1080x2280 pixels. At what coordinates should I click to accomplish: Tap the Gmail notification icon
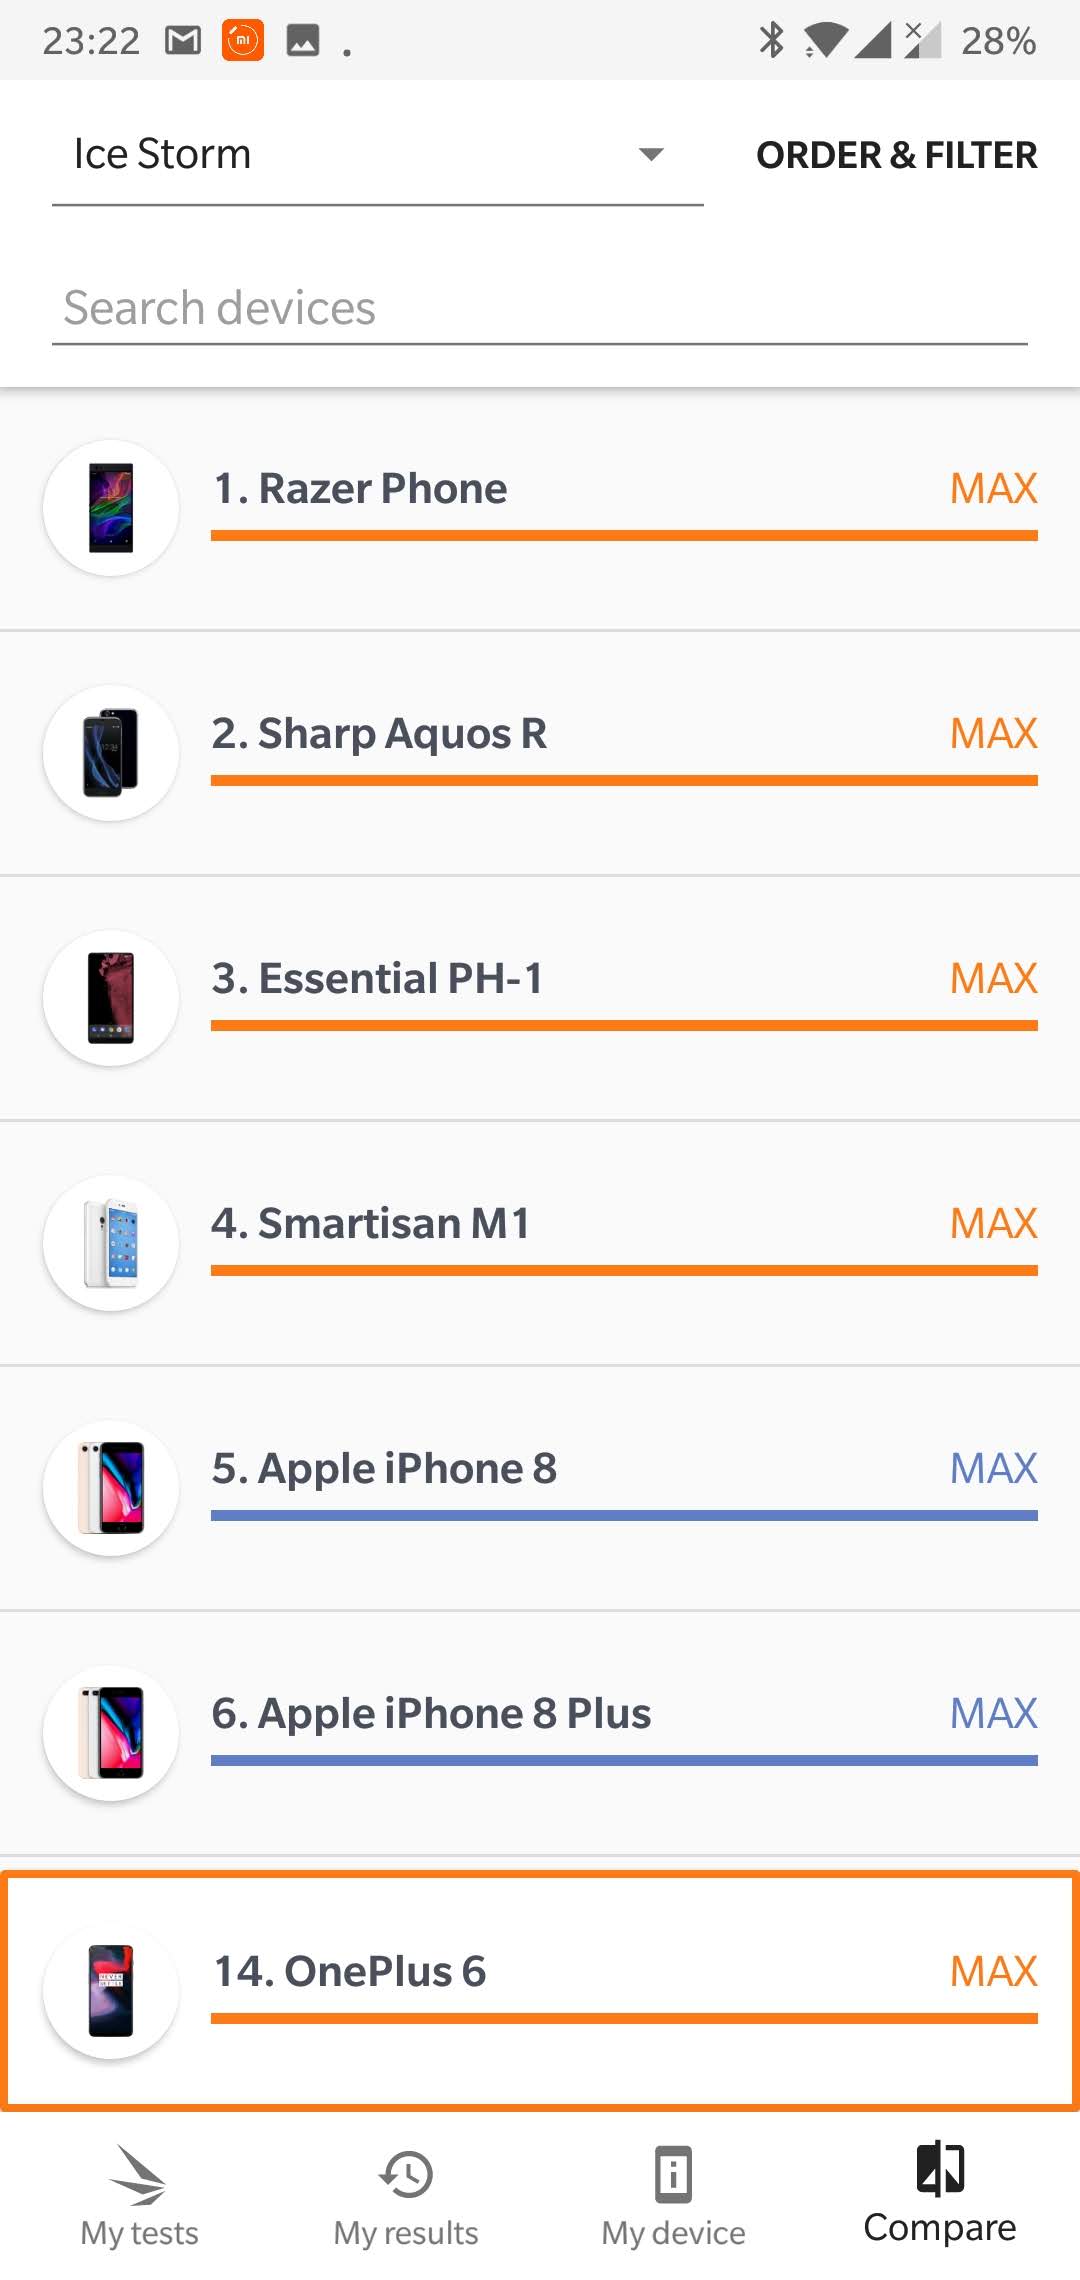(183, 41)
